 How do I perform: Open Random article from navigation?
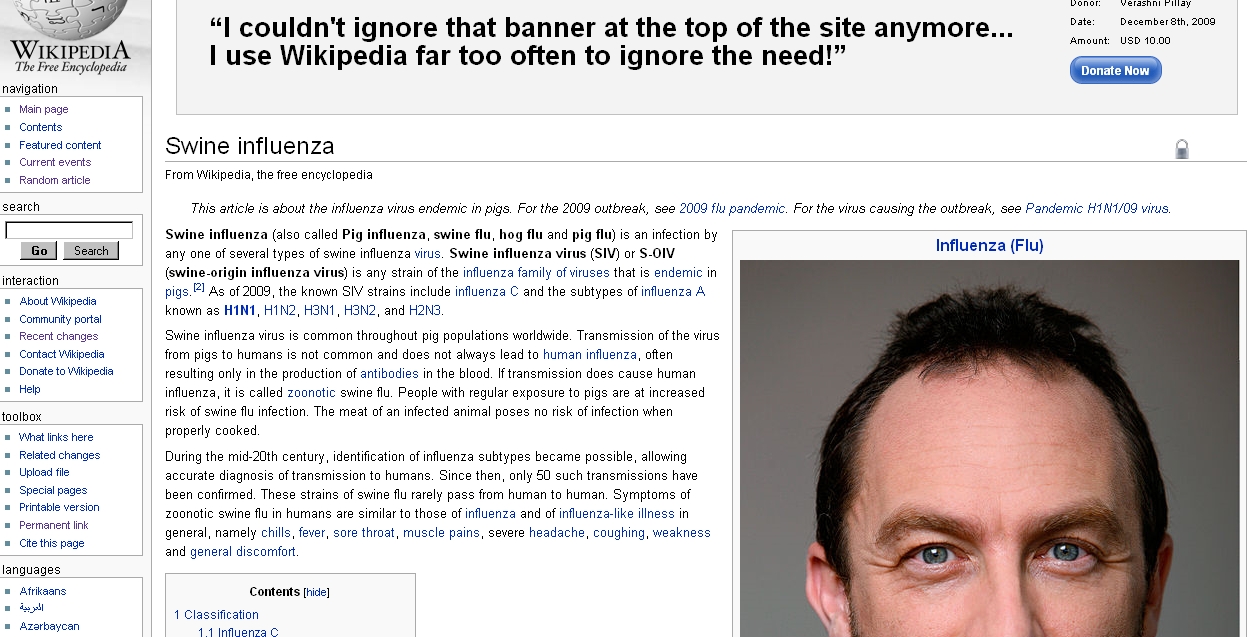coord(54,180)
